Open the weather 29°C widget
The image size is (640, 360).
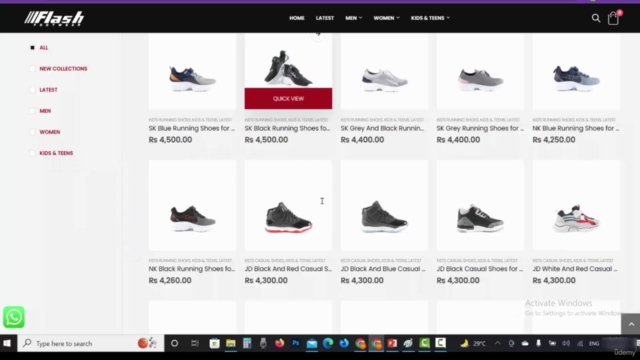click(473, 343)
